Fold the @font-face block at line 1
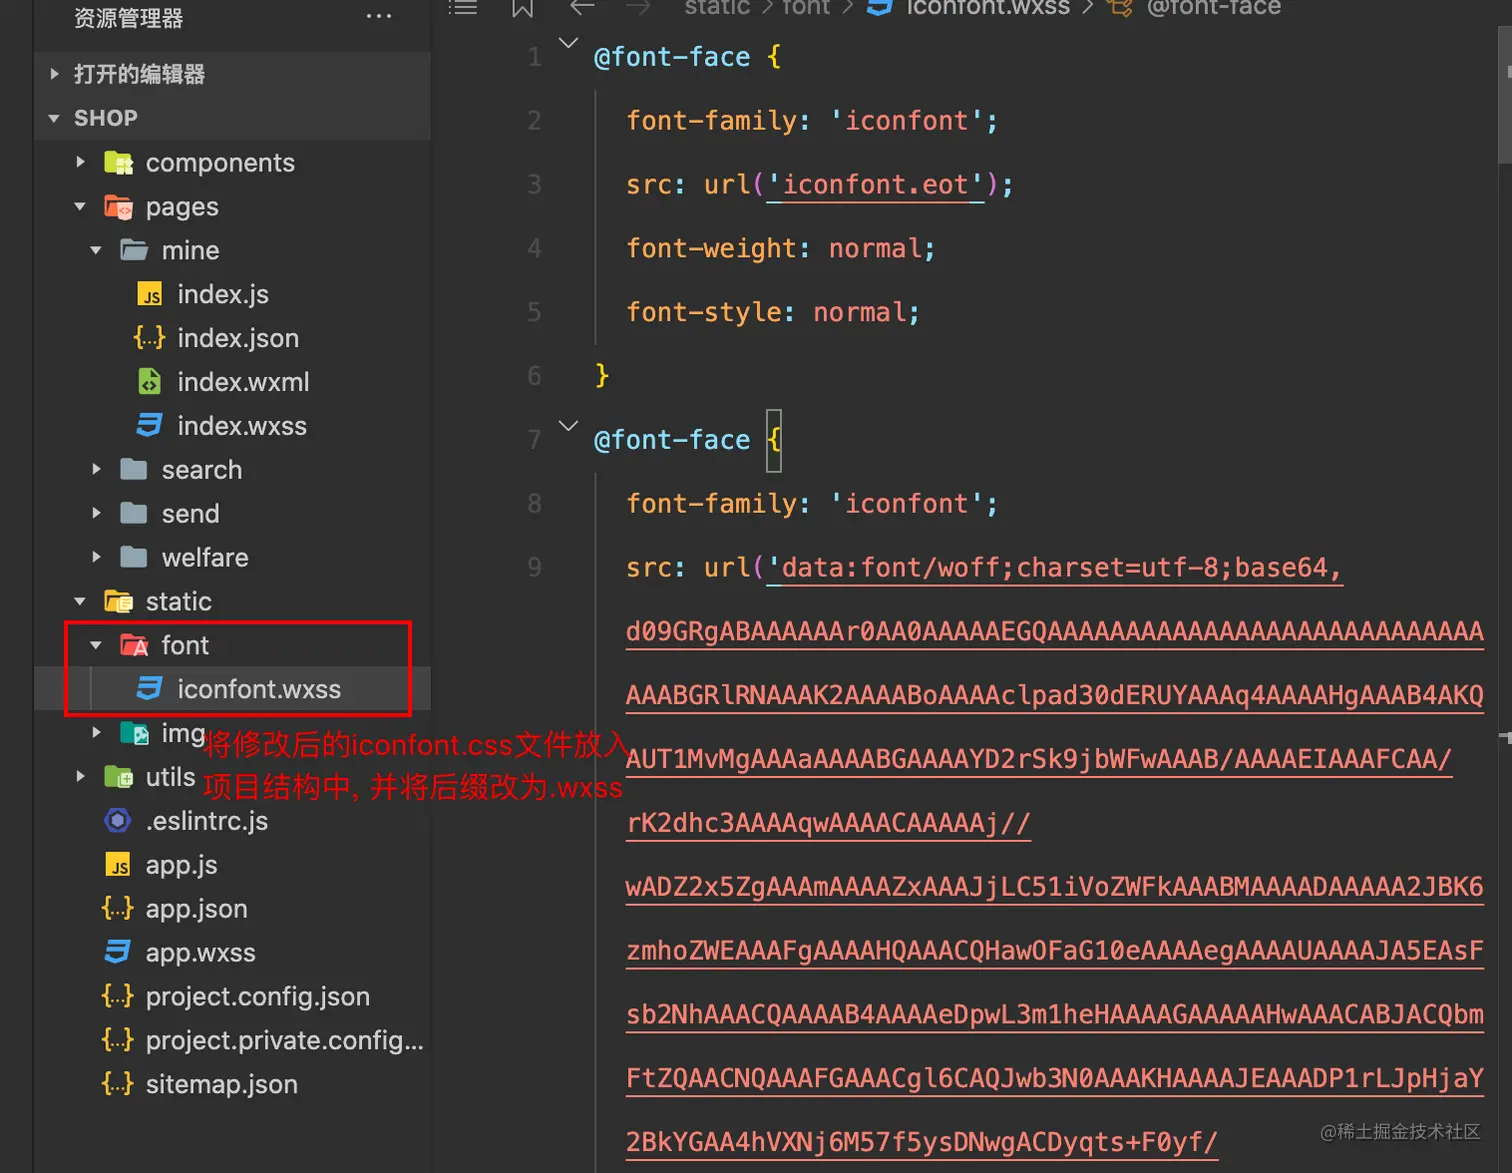Screen dimensions: 1512x1173 tap(568, 43)
